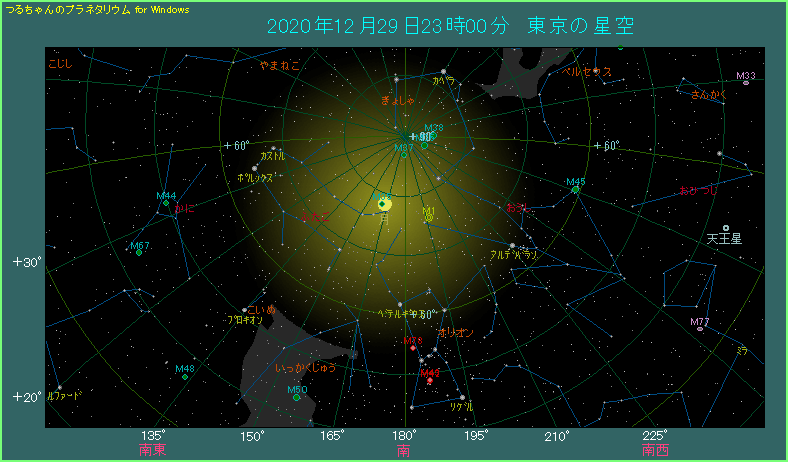Click the M50 marker in いっかくじゅう
The height and width of the screenshot is (462, 788).
click(x=297, y=397)
